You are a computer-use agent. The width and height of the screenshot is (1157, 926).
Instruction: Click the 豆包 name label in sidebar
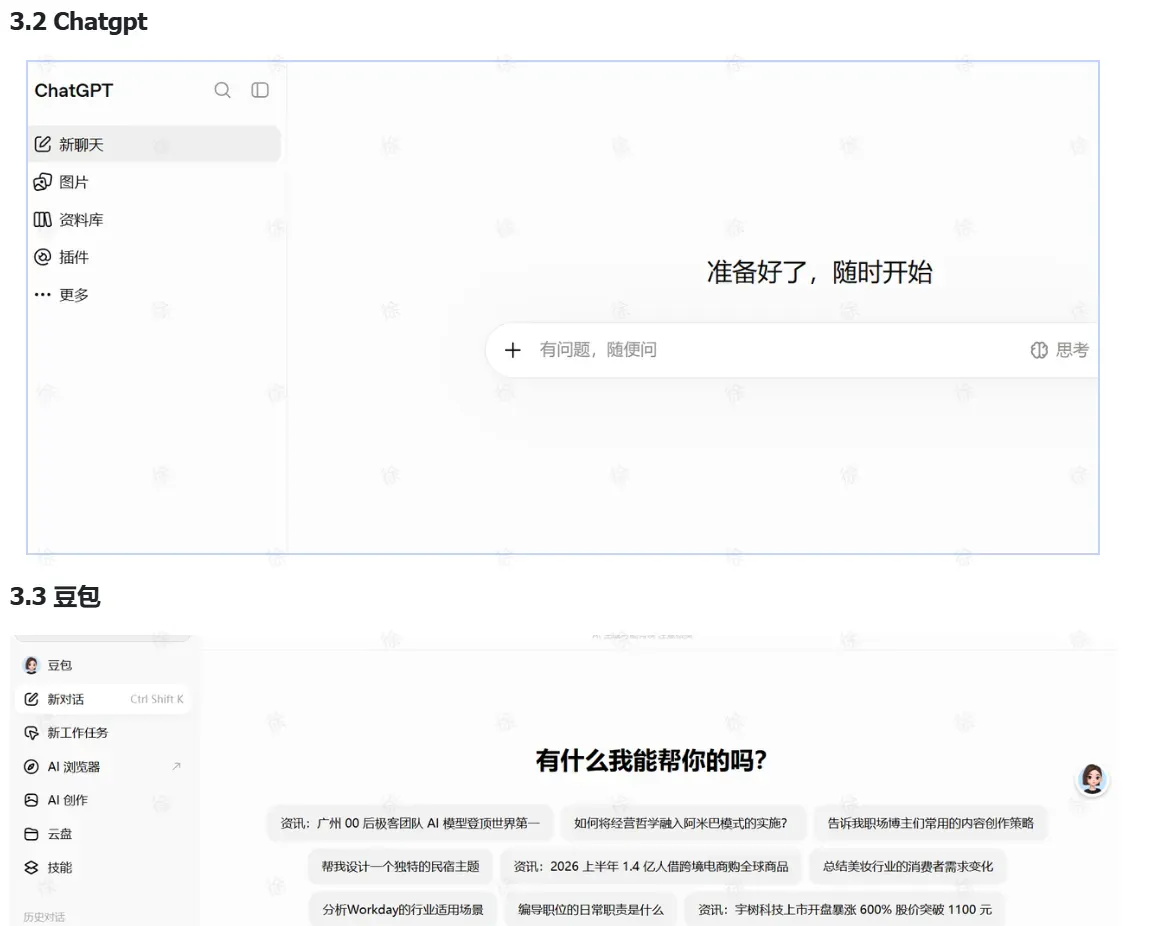pyautogui.click(x=60, y=666)
